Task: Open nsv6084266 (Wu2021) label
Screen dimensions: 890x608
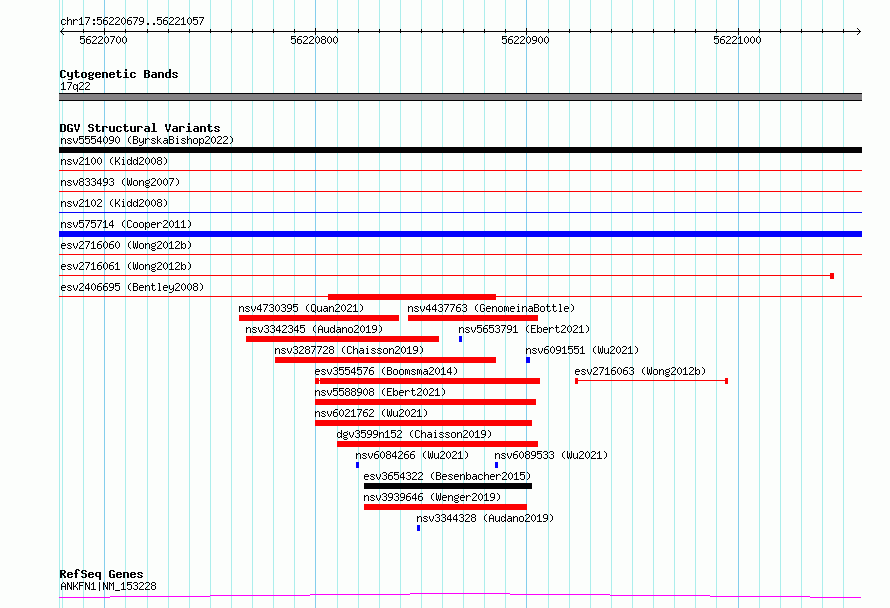Action: 412,455
